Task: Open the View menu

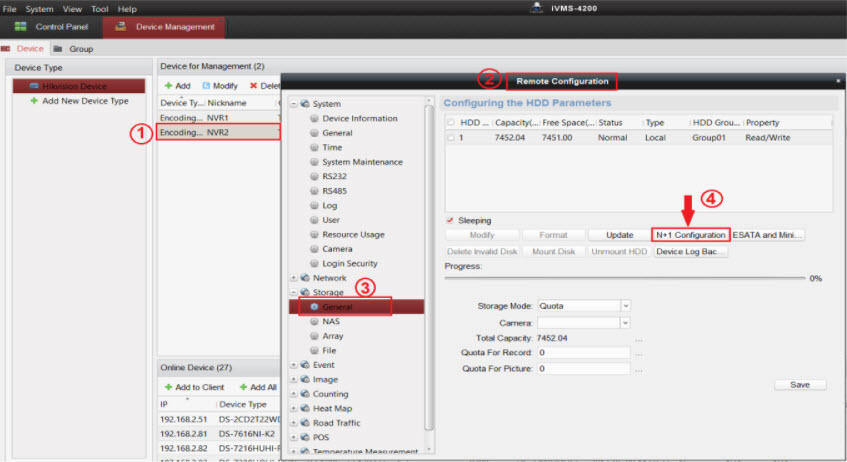Action: pos(72,8)
